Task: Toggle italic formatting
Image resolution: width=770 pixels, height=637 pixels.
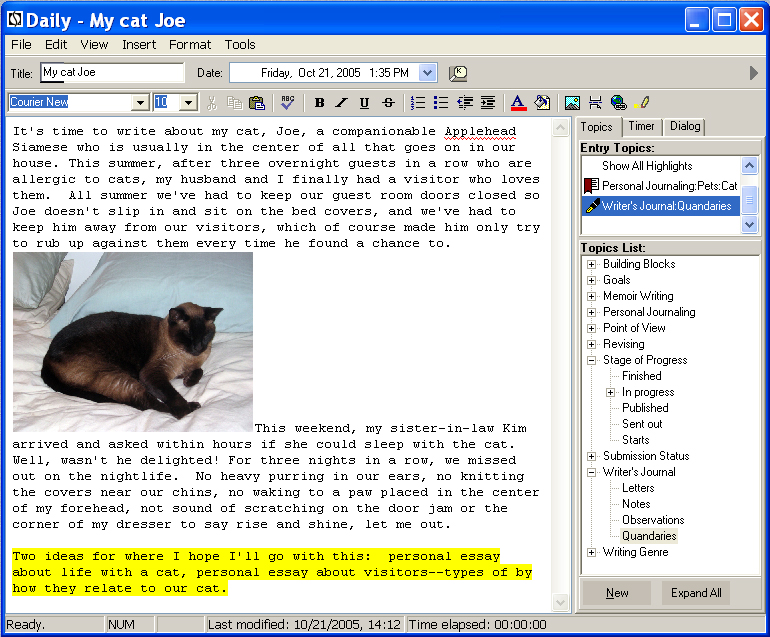Action: pos(342,102)
